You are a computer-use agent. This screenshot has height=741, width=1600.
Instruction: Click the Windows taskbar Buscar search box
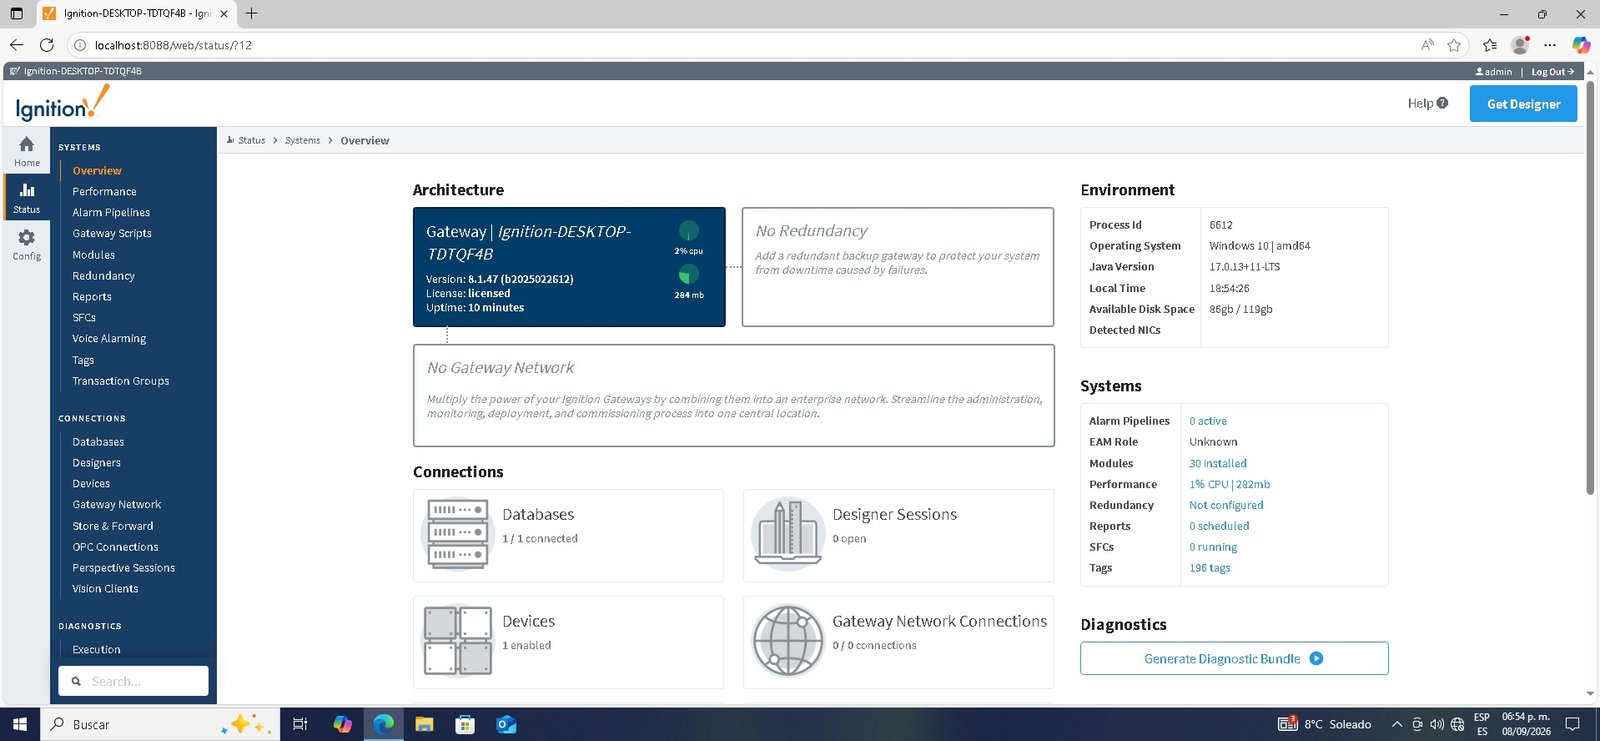pos(158,724)
